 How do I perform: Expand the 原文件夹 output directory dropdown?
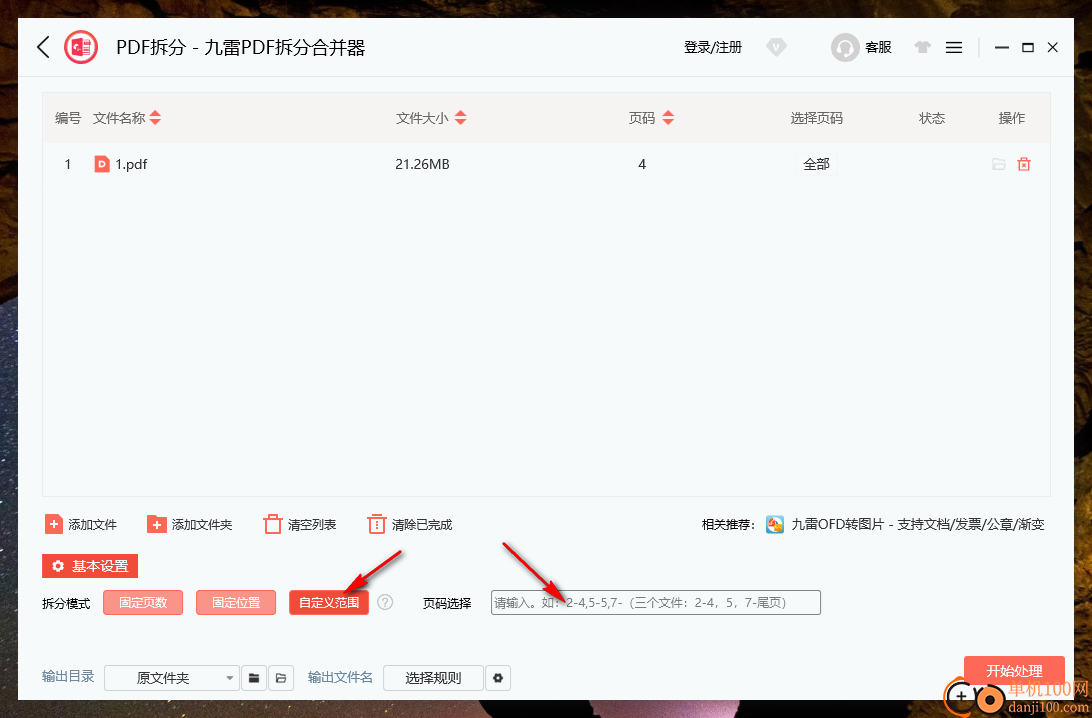[x=171, y=678]
